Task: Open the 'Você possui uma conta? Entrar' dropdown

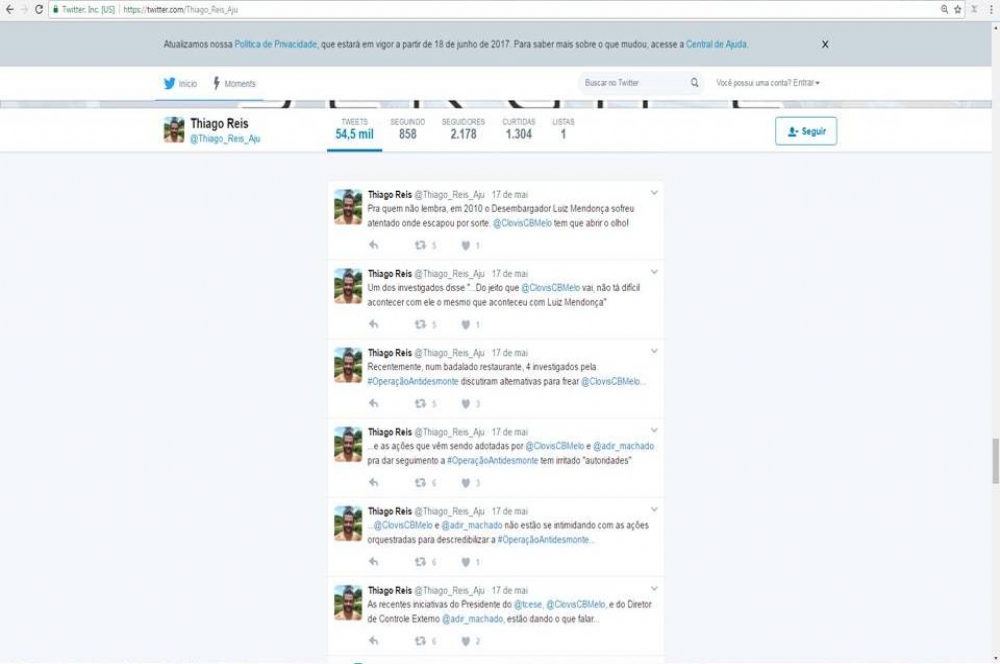Action: pyautogui.click(x=768, y=83)
